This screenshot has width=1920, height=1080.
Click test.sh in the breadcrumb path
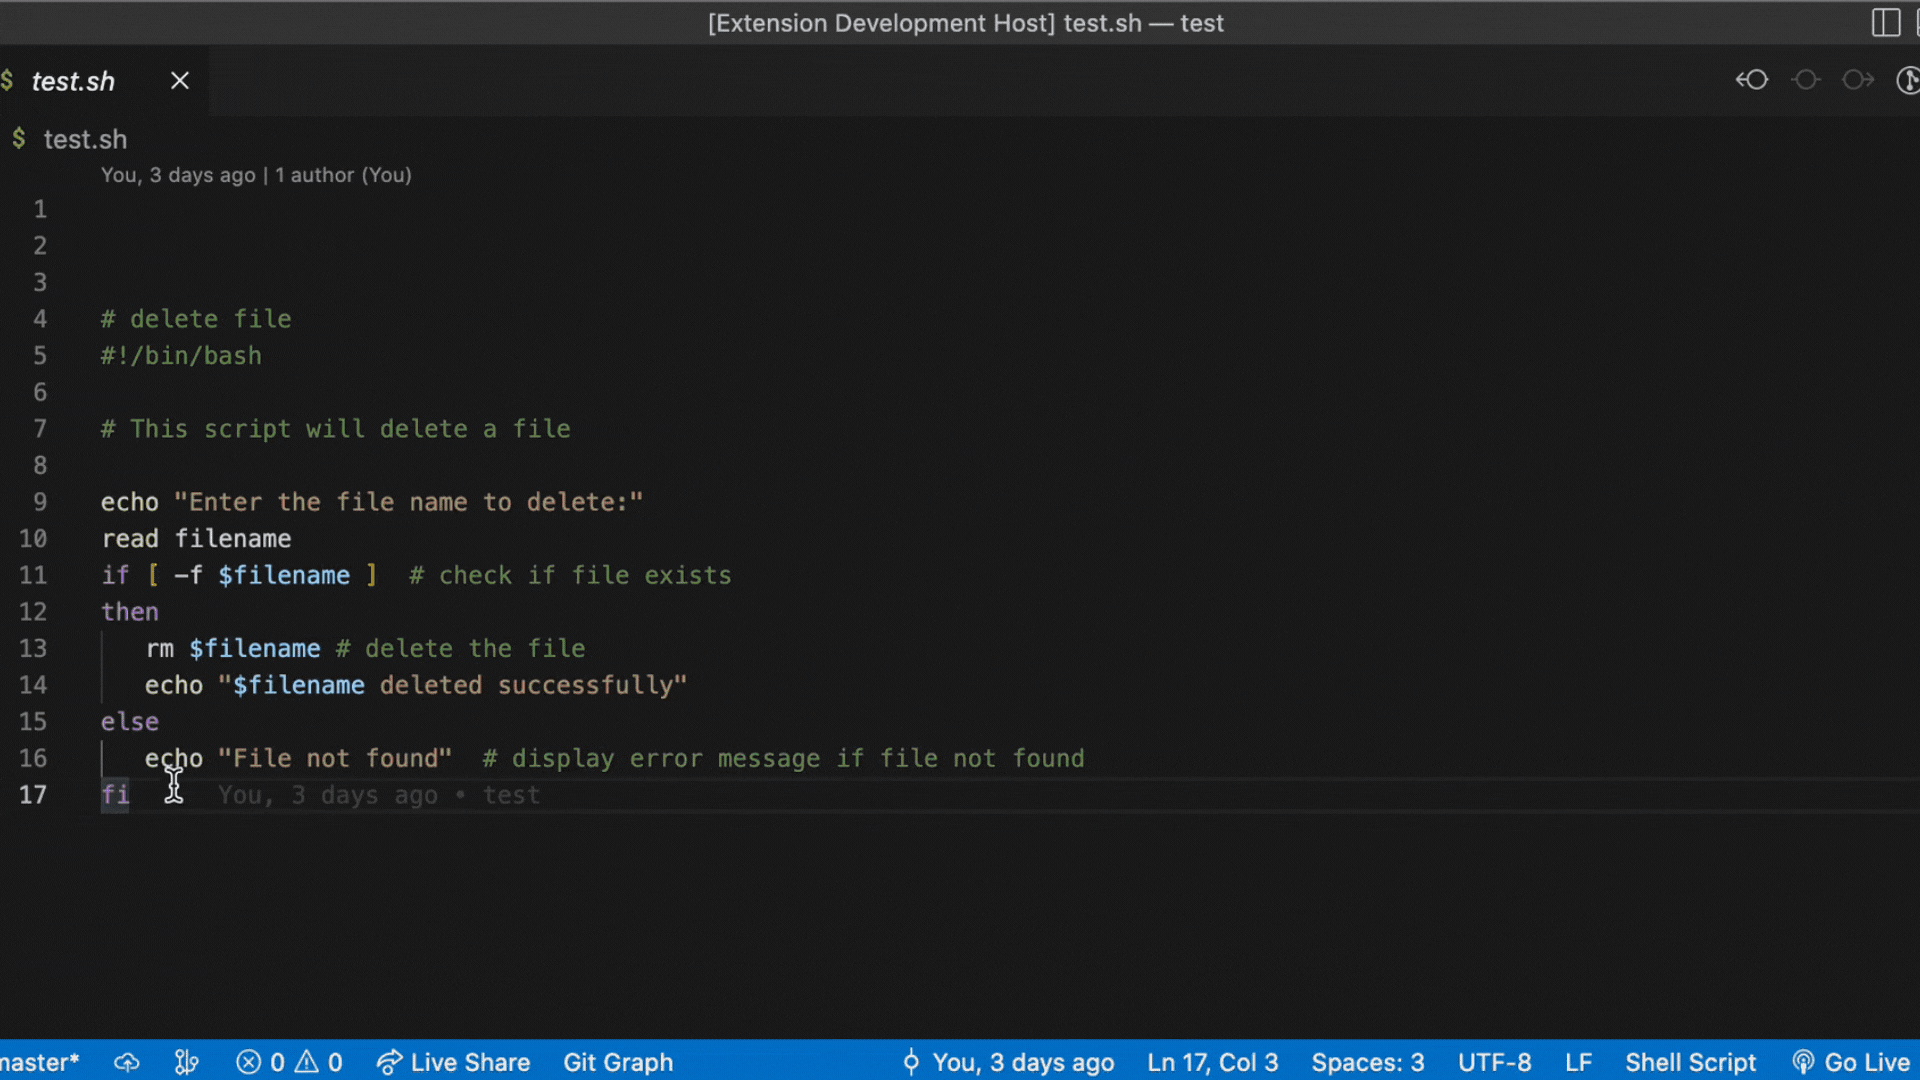point(85,139)
